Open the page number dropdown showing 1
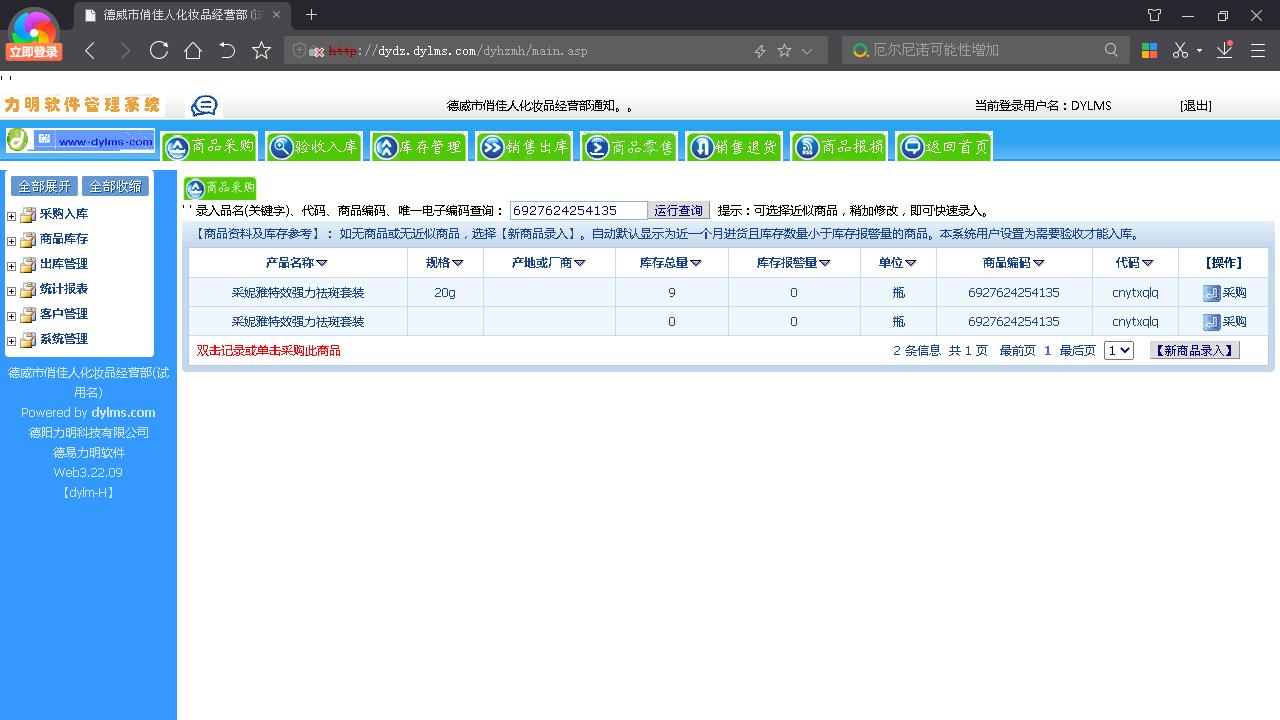 point(1117,350)
